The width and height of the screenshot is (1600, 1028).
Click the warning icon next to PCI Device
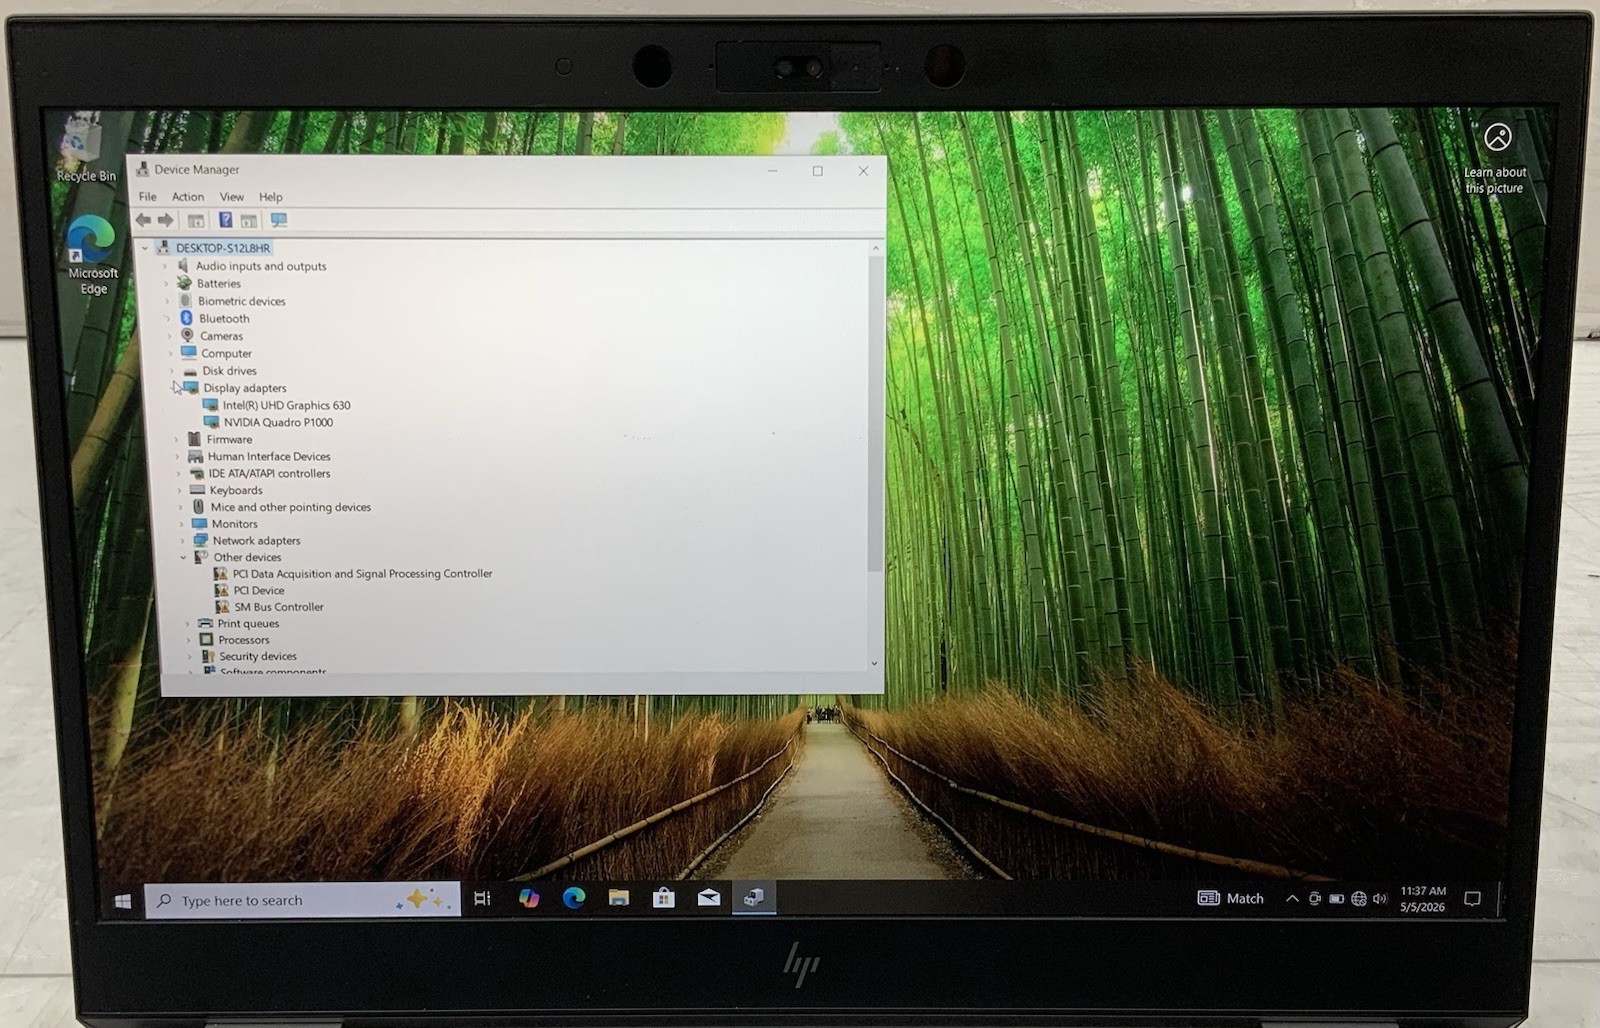[x=221, y=590]
